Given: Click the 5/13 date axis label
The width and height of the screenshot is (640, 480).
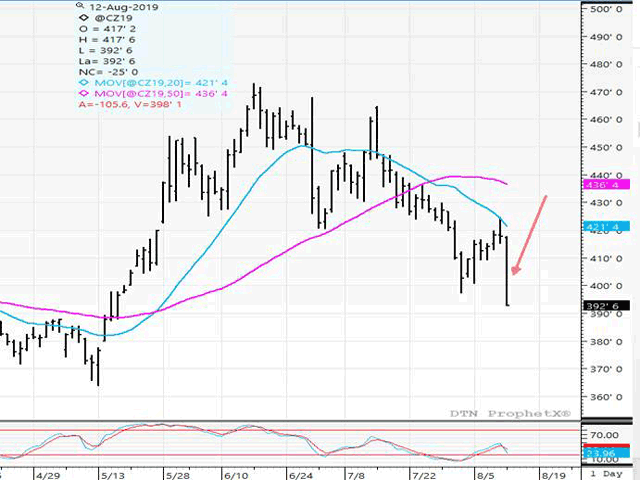Looking at the screenshot, I should [113, 476].
